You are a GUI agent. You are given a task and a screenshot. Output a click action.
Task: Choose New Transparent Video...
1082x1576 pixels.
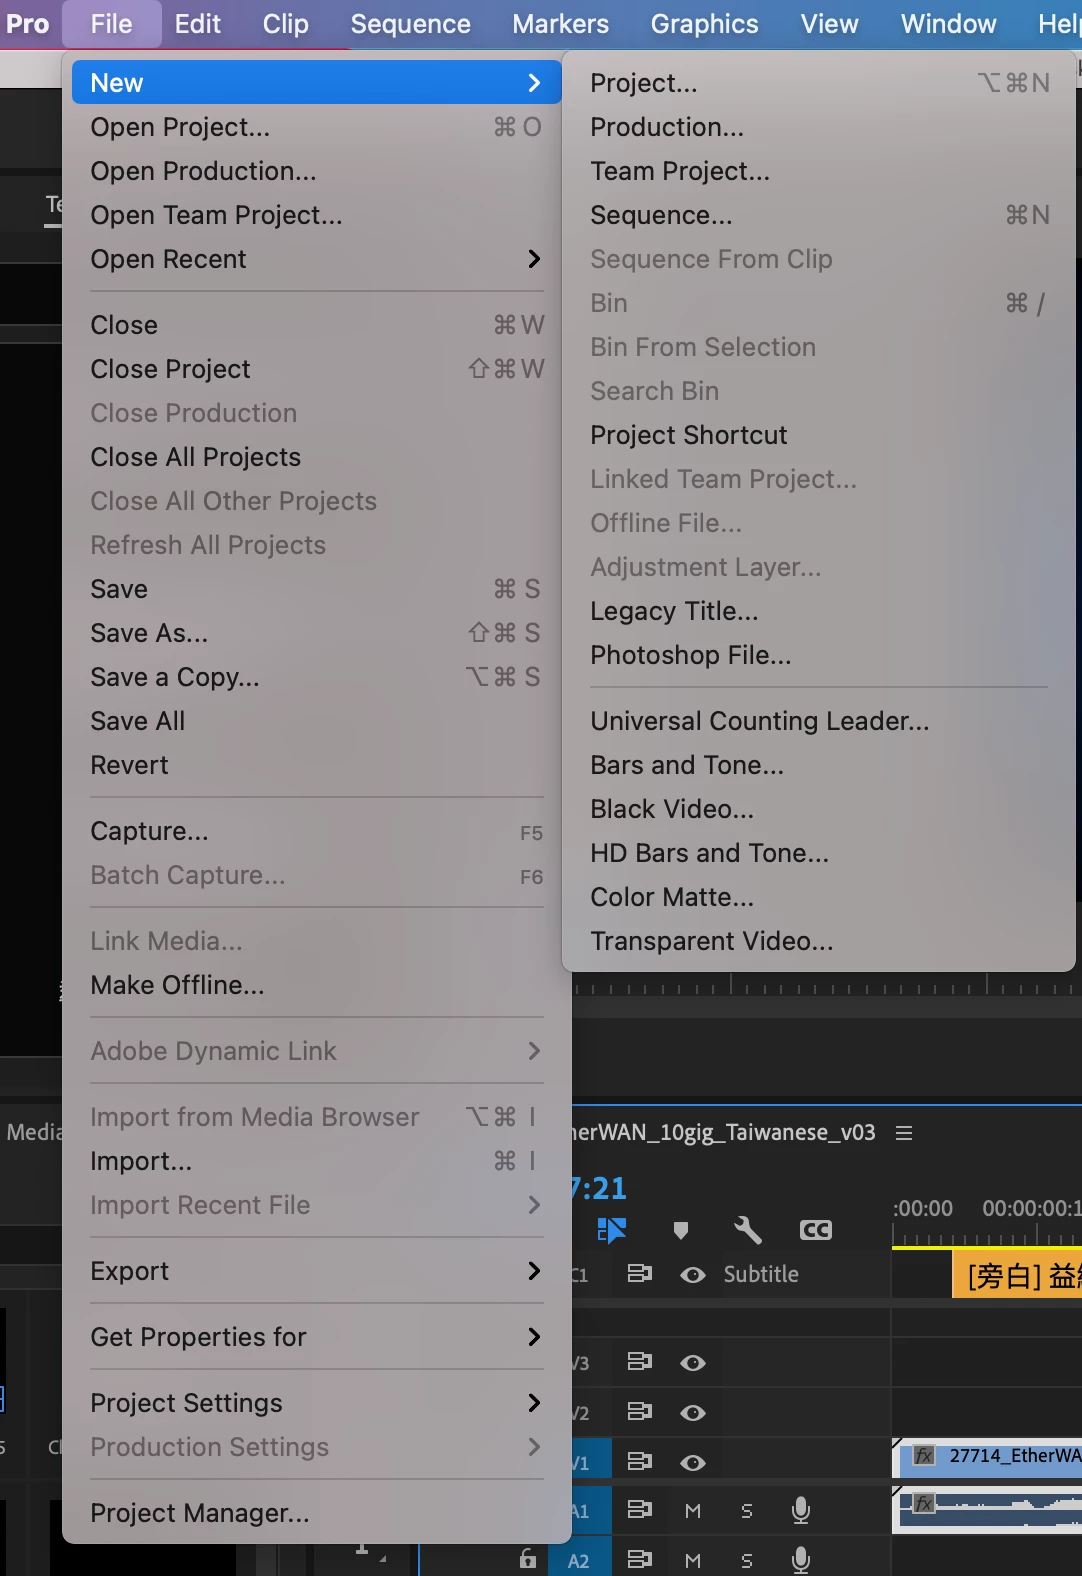819,941
